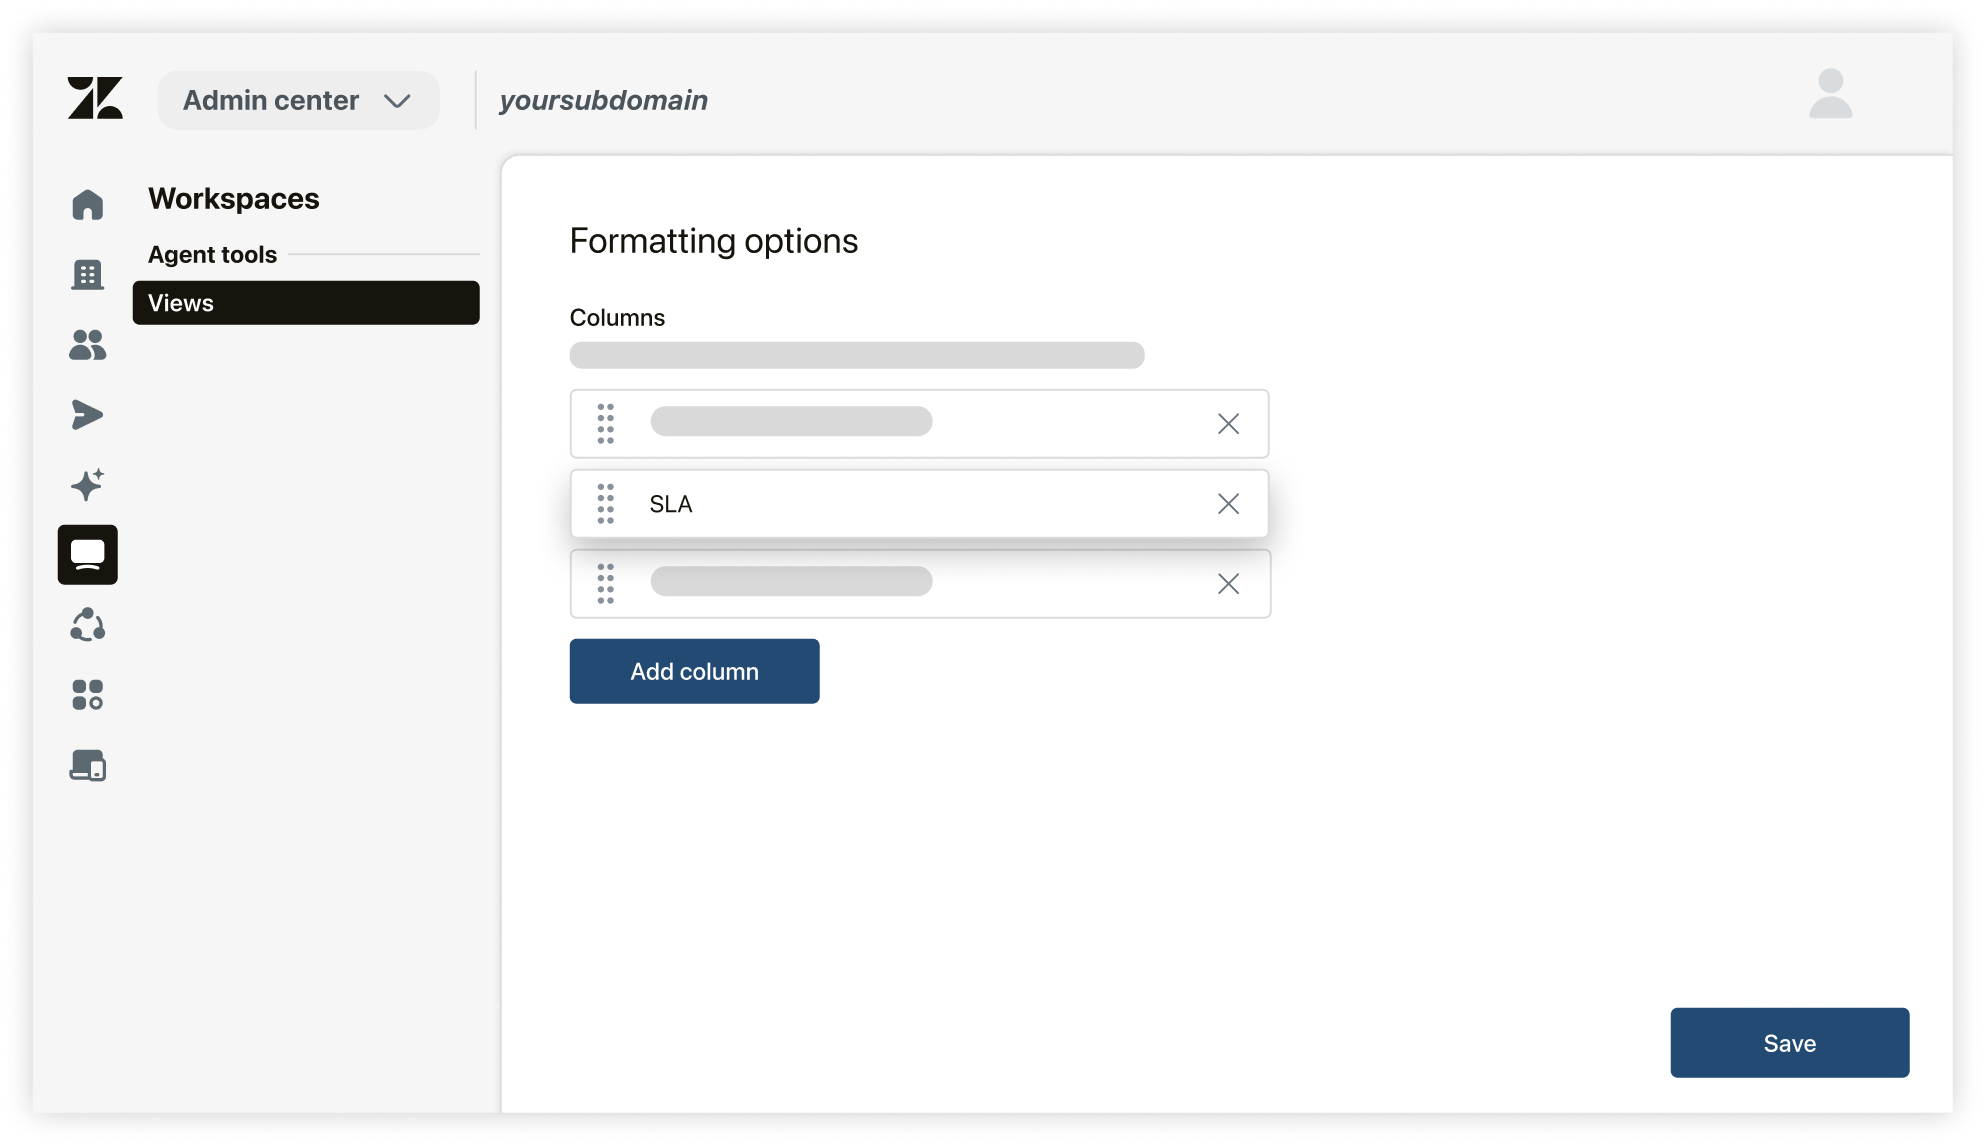
Task: Click the Channels send icon
Action: [88, 414]
